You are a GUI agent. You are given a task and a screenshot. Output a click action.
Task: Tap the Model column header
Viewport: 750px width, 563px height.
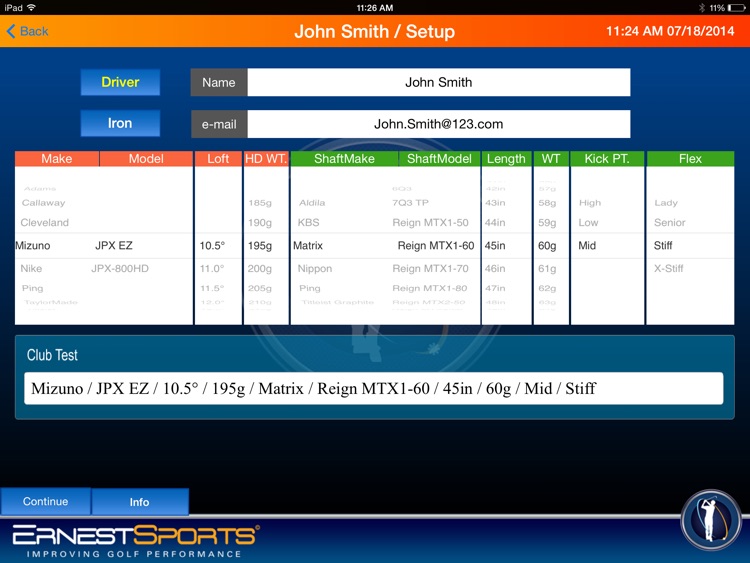(146, 159)
